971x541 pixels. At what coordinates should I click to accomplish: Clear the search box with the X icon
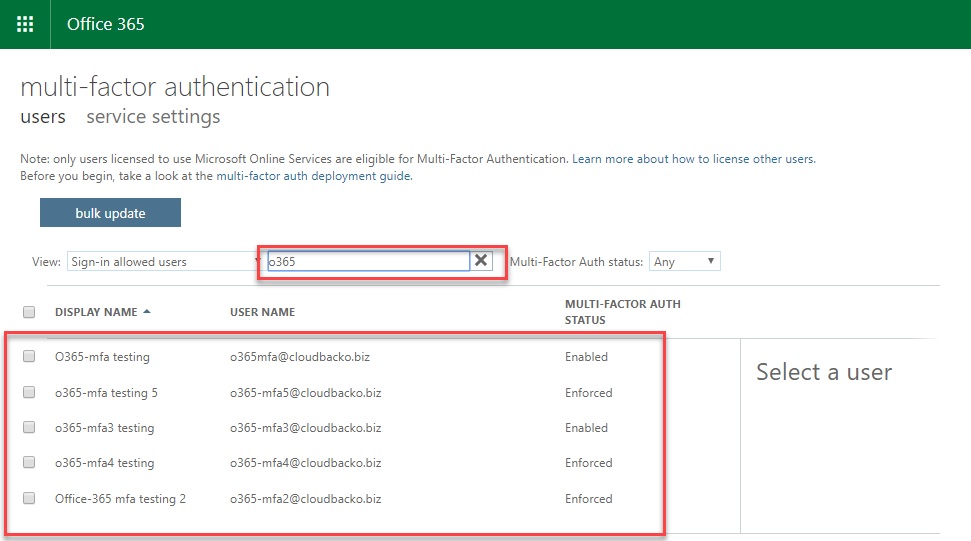pyautogui.click(x=481, y=261)
